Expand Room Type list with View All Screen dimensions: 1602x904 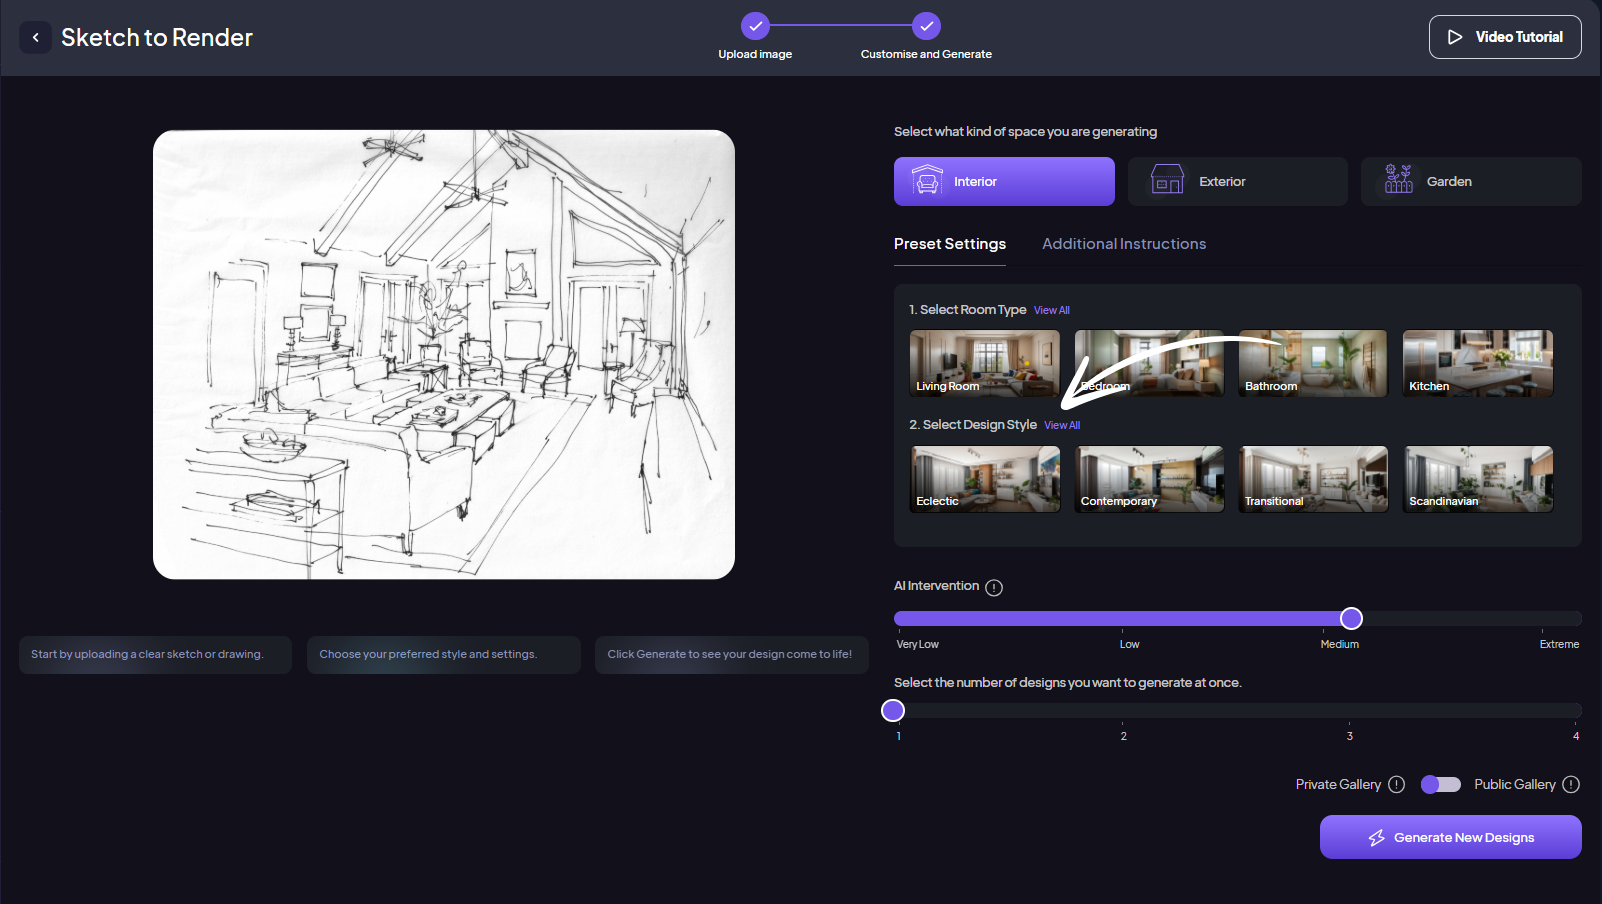(x=1051, y=311)
